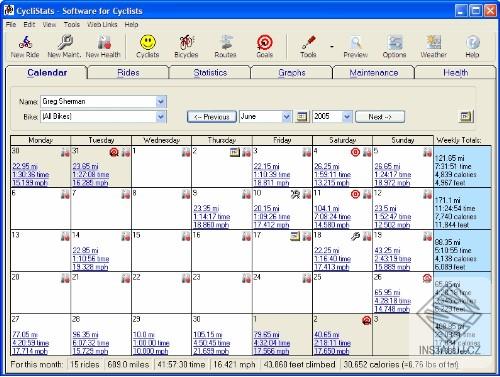The width and height of the screenshot is (500, 377).
Task: Open the Goals target icon
Action: [265, 42]
